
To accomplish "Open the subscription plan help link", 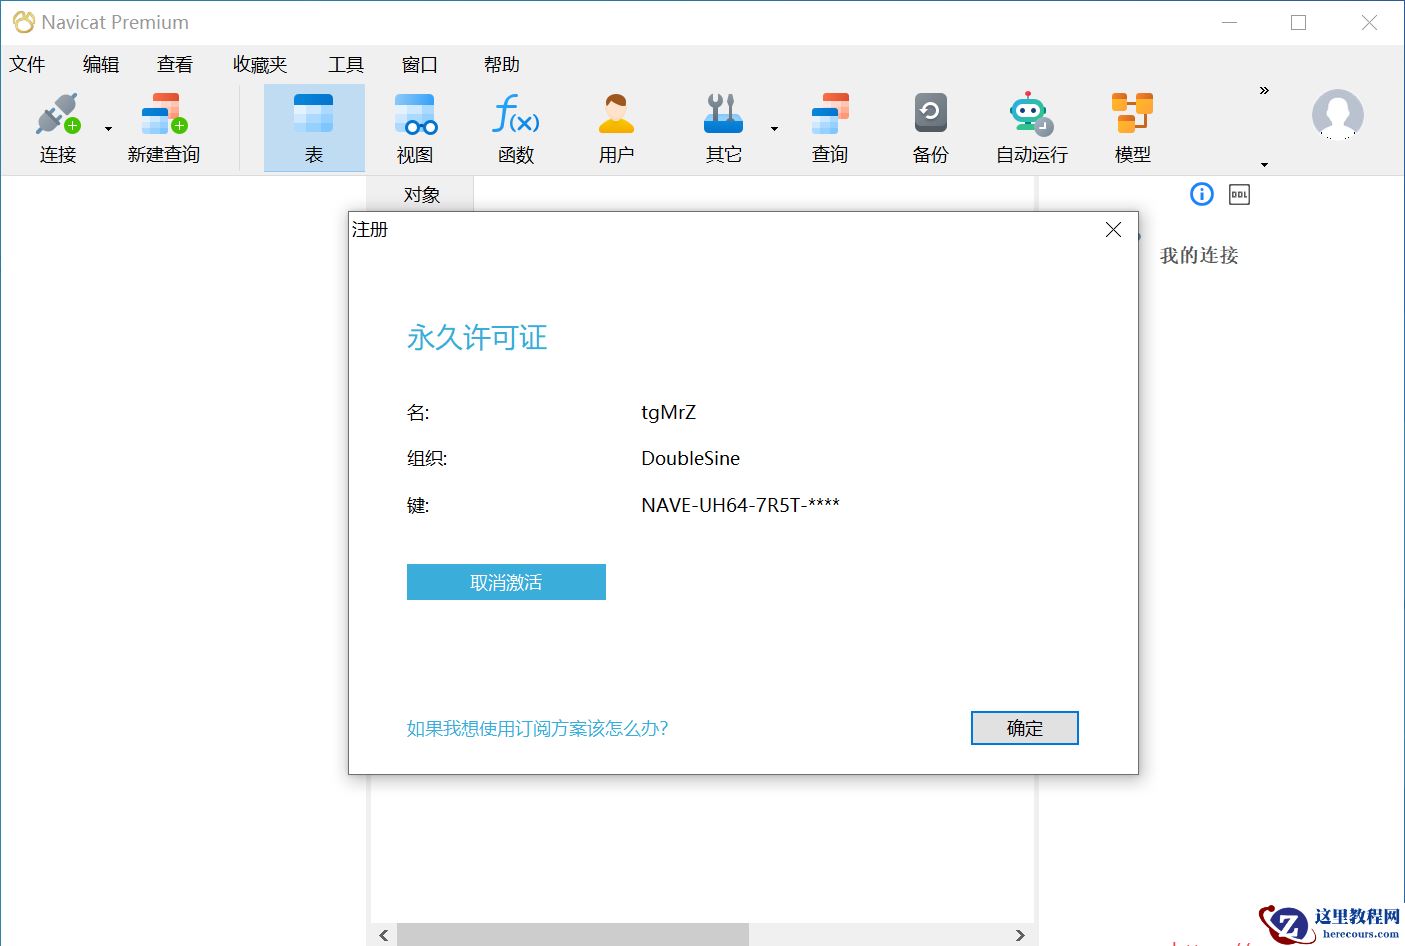I will [x=537, y=728].
